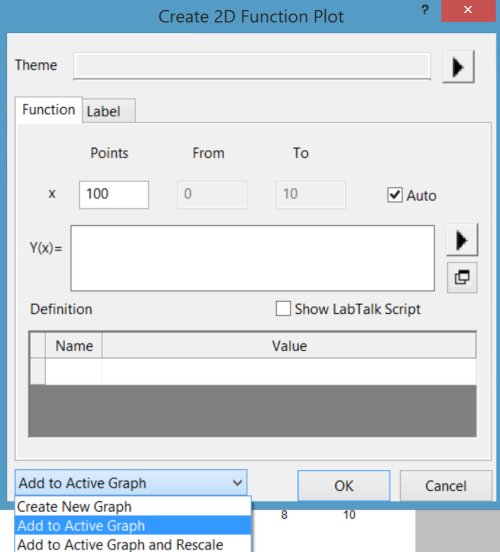The width and height of the screenshot is (500, 552).
Task: Open the expanded function editor window icon
Action: coord(462,277)
